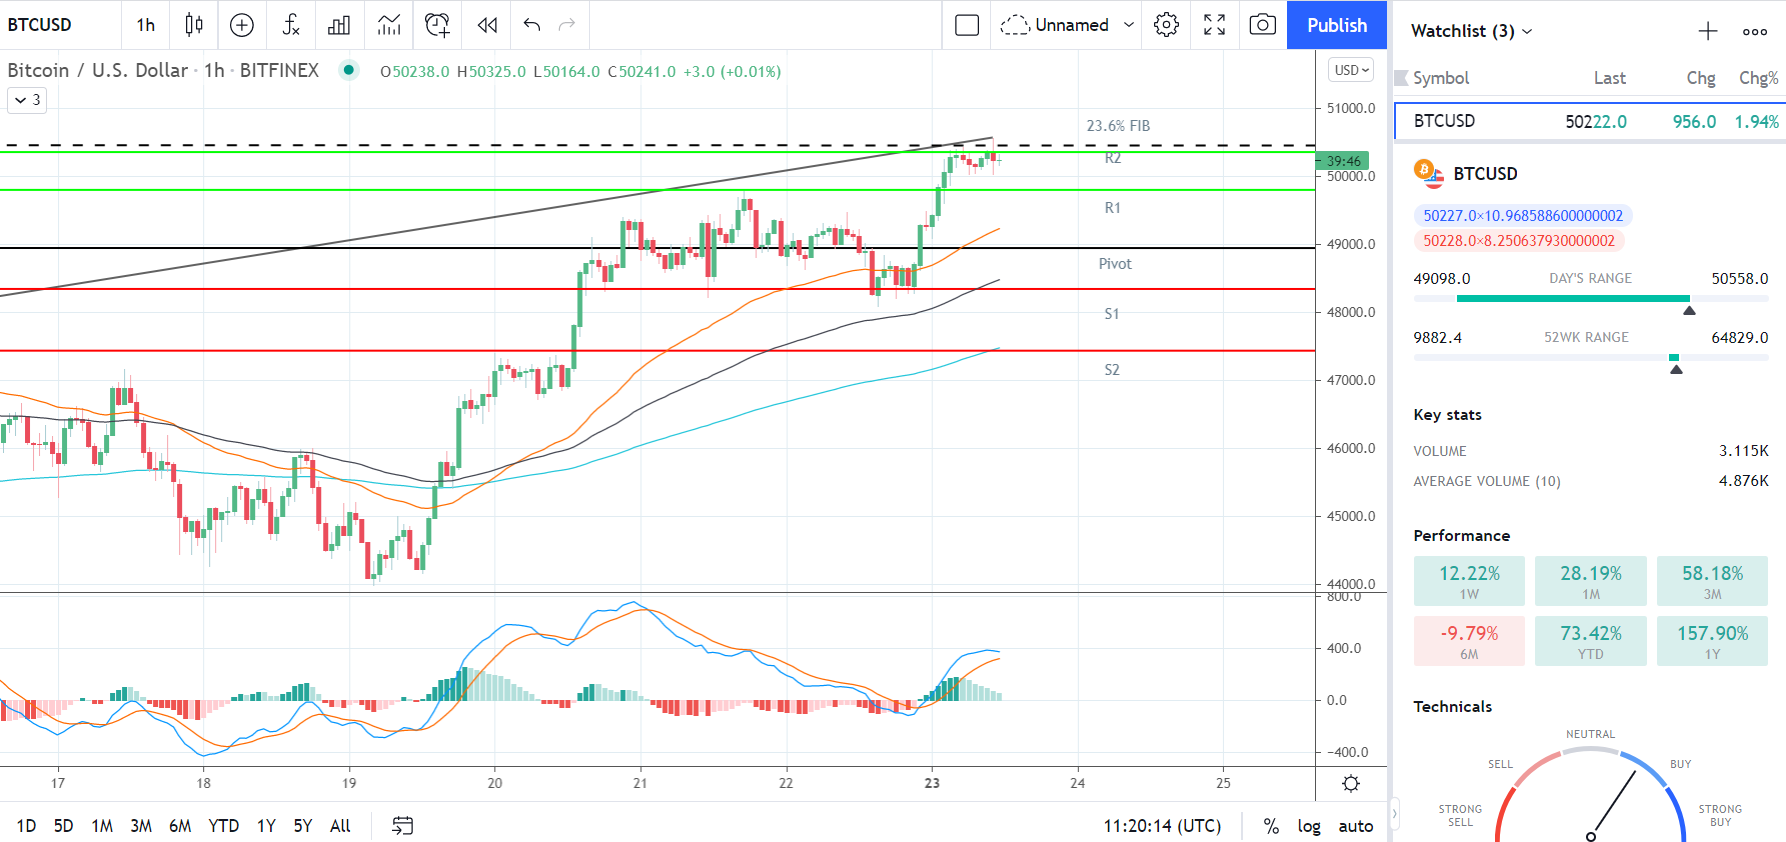Click the bid price 50227.0 pill

(1523, 216)
